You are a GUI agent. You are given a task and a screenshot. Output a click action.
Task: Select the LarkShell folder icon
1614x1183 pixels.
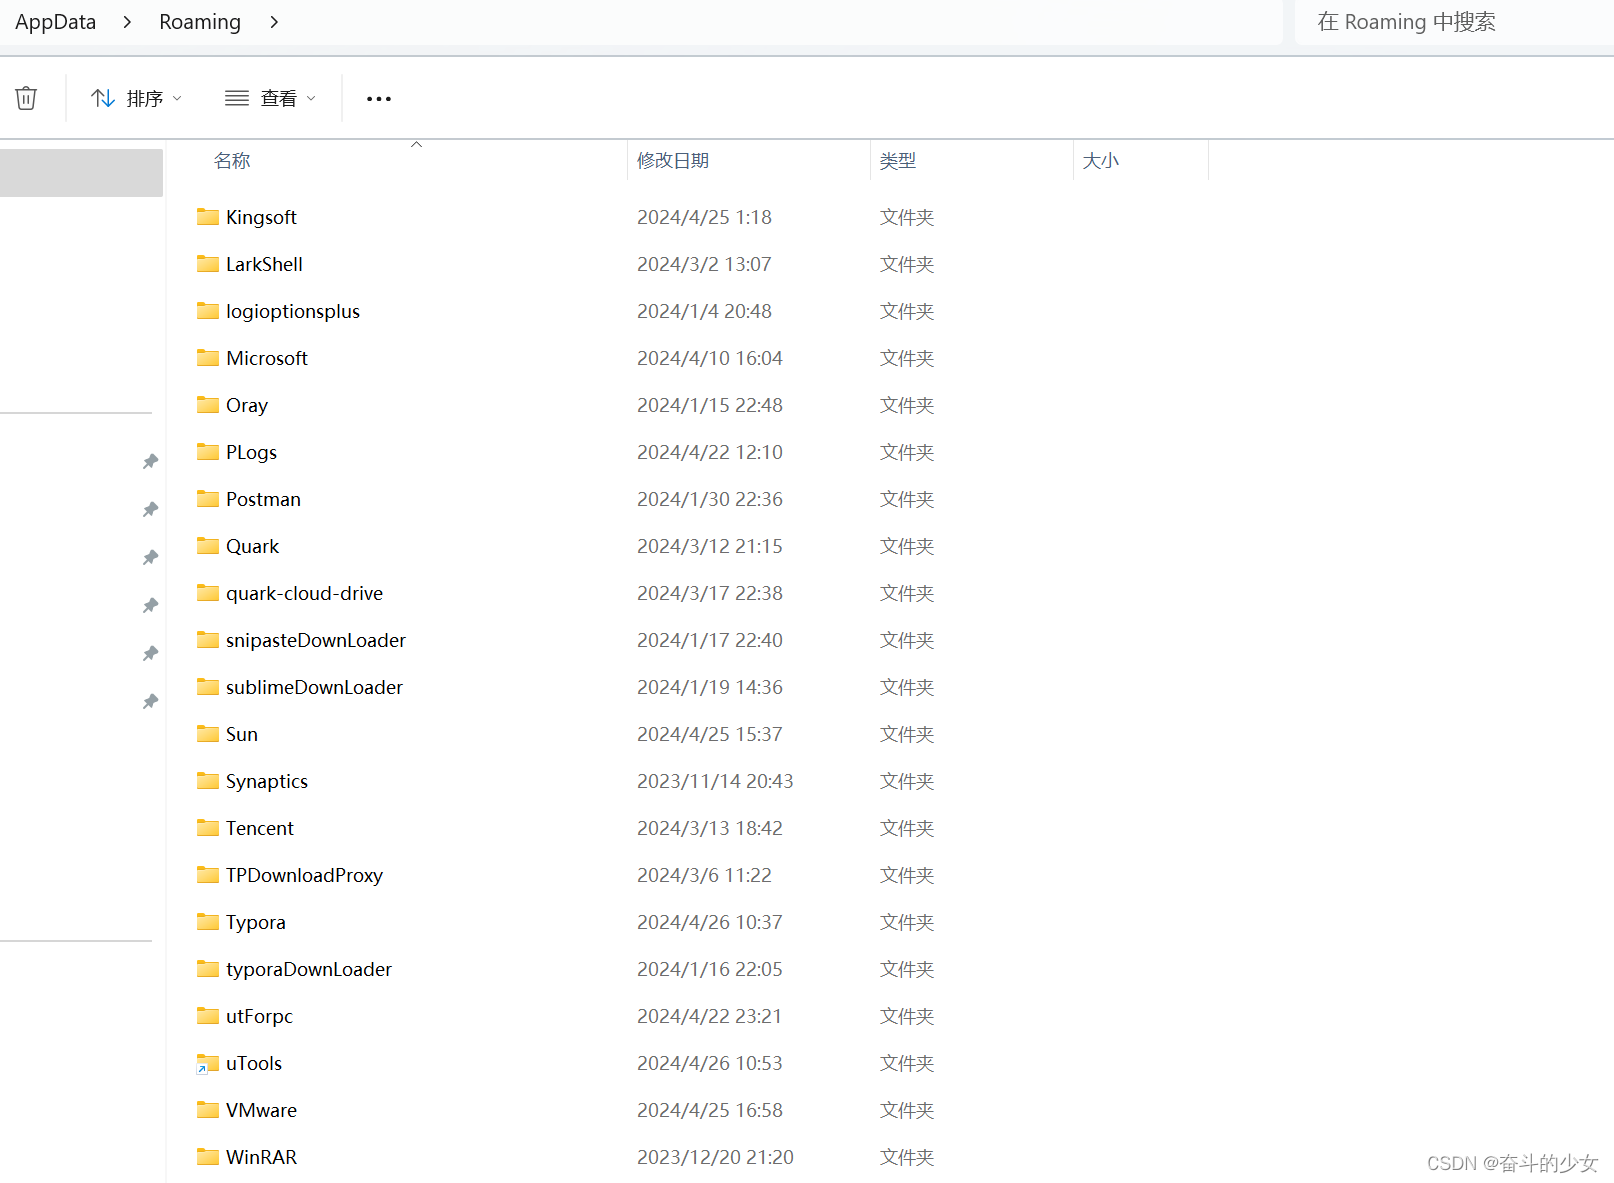(208, 264)
